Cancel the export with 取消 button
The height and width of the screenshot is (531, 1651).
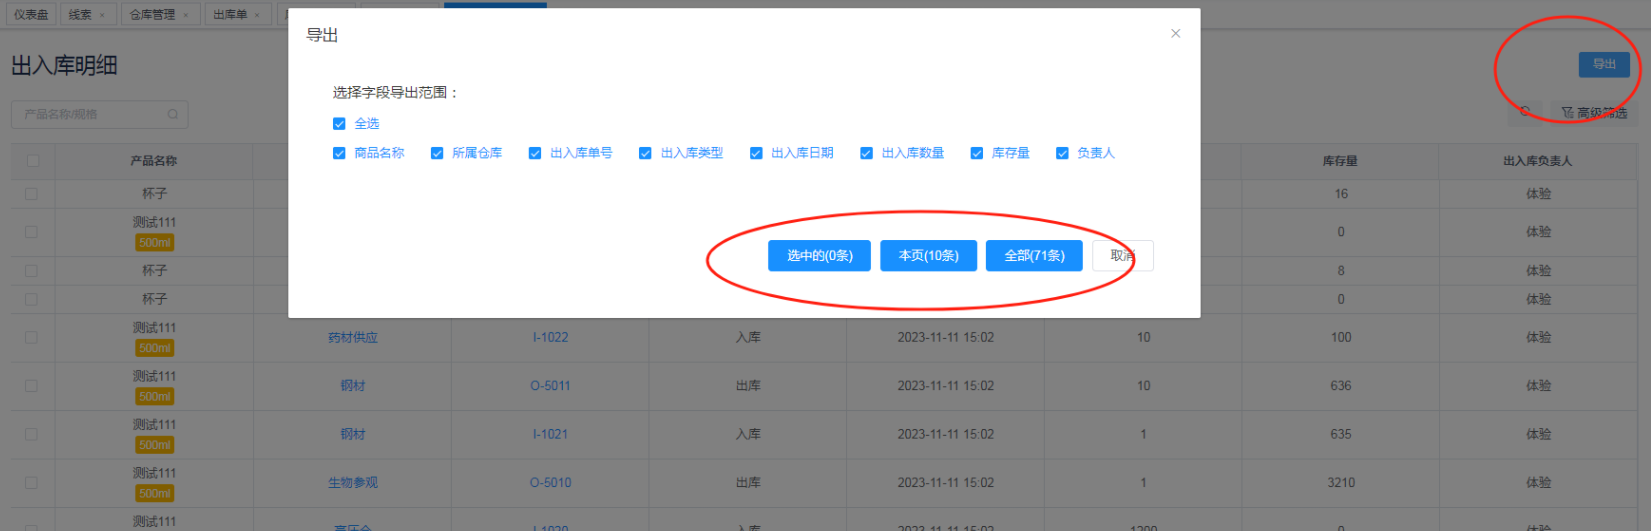(1122, 256)
